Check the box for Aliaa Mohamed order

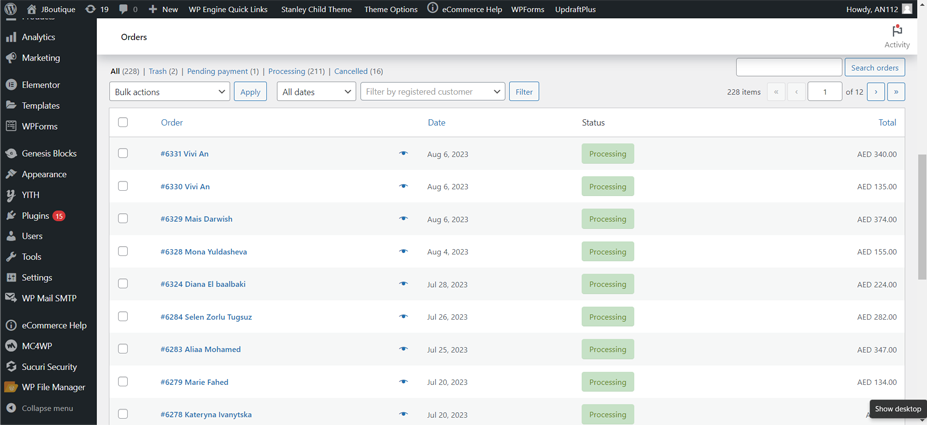click(x=123, y=349)
